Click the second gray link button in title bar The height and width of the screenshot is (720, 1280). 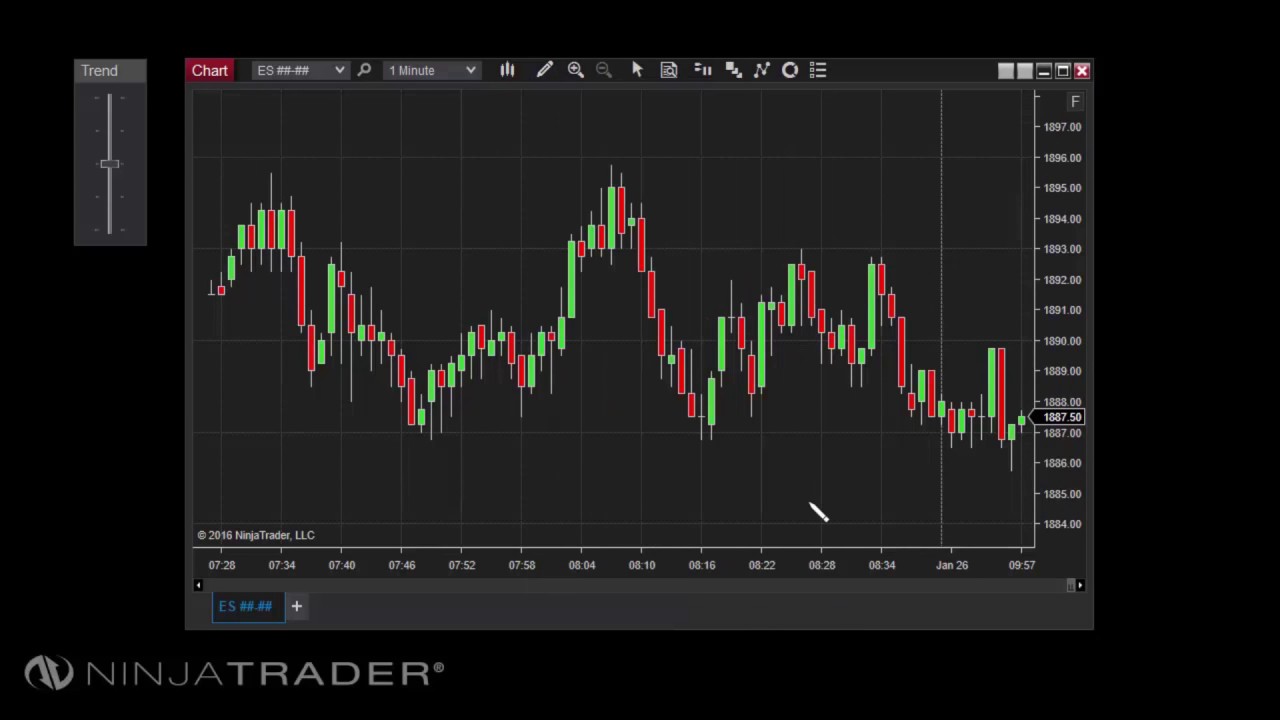[x=1024, y=71]
